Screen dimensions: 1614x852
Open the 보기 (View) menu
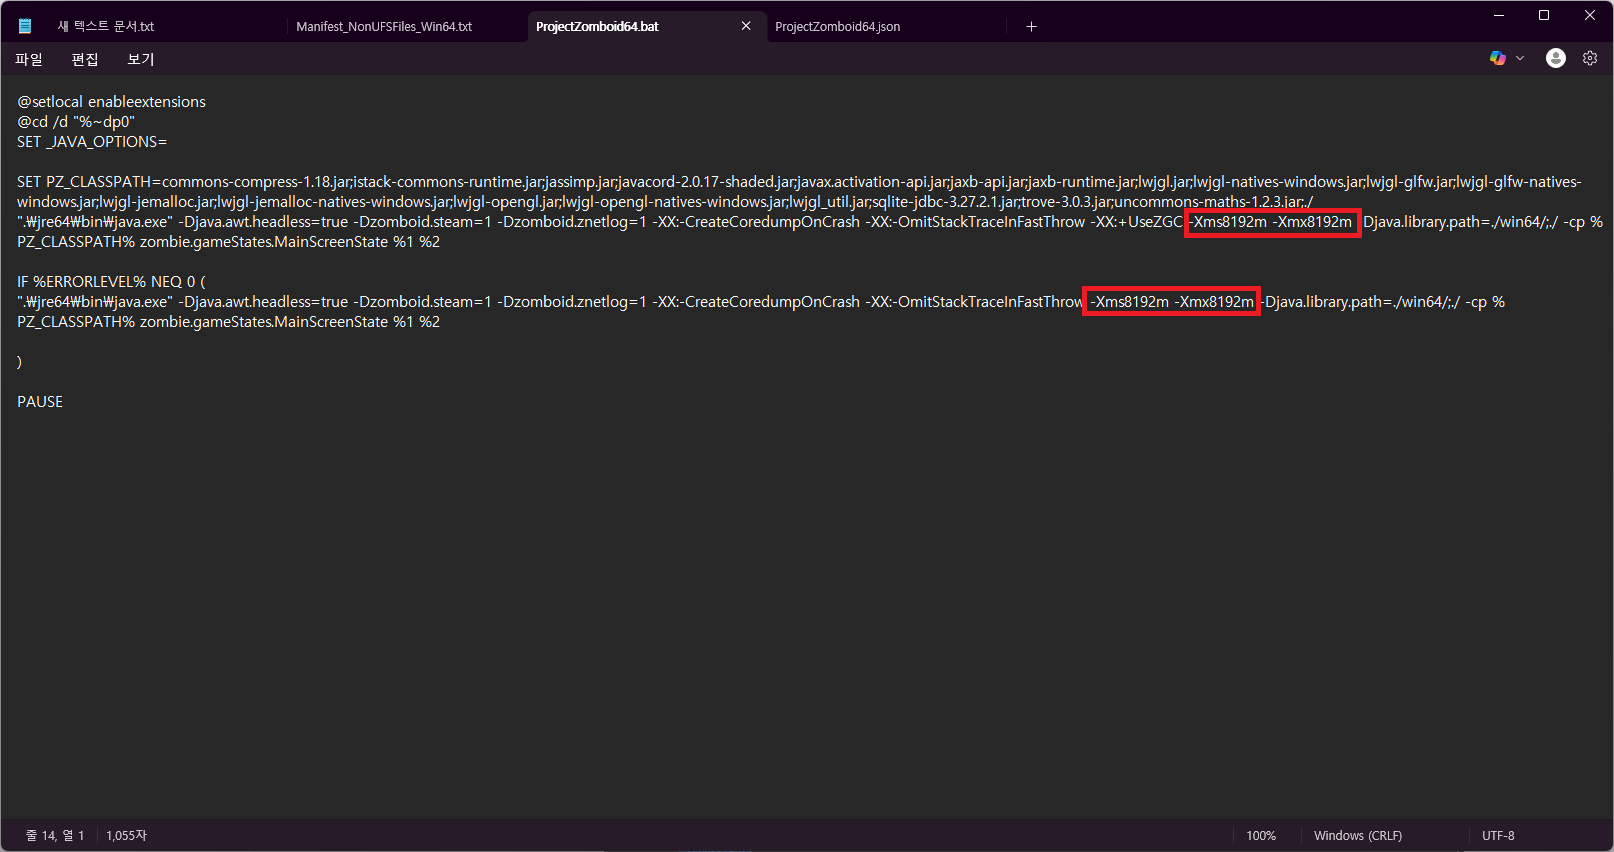coord(141,59)
